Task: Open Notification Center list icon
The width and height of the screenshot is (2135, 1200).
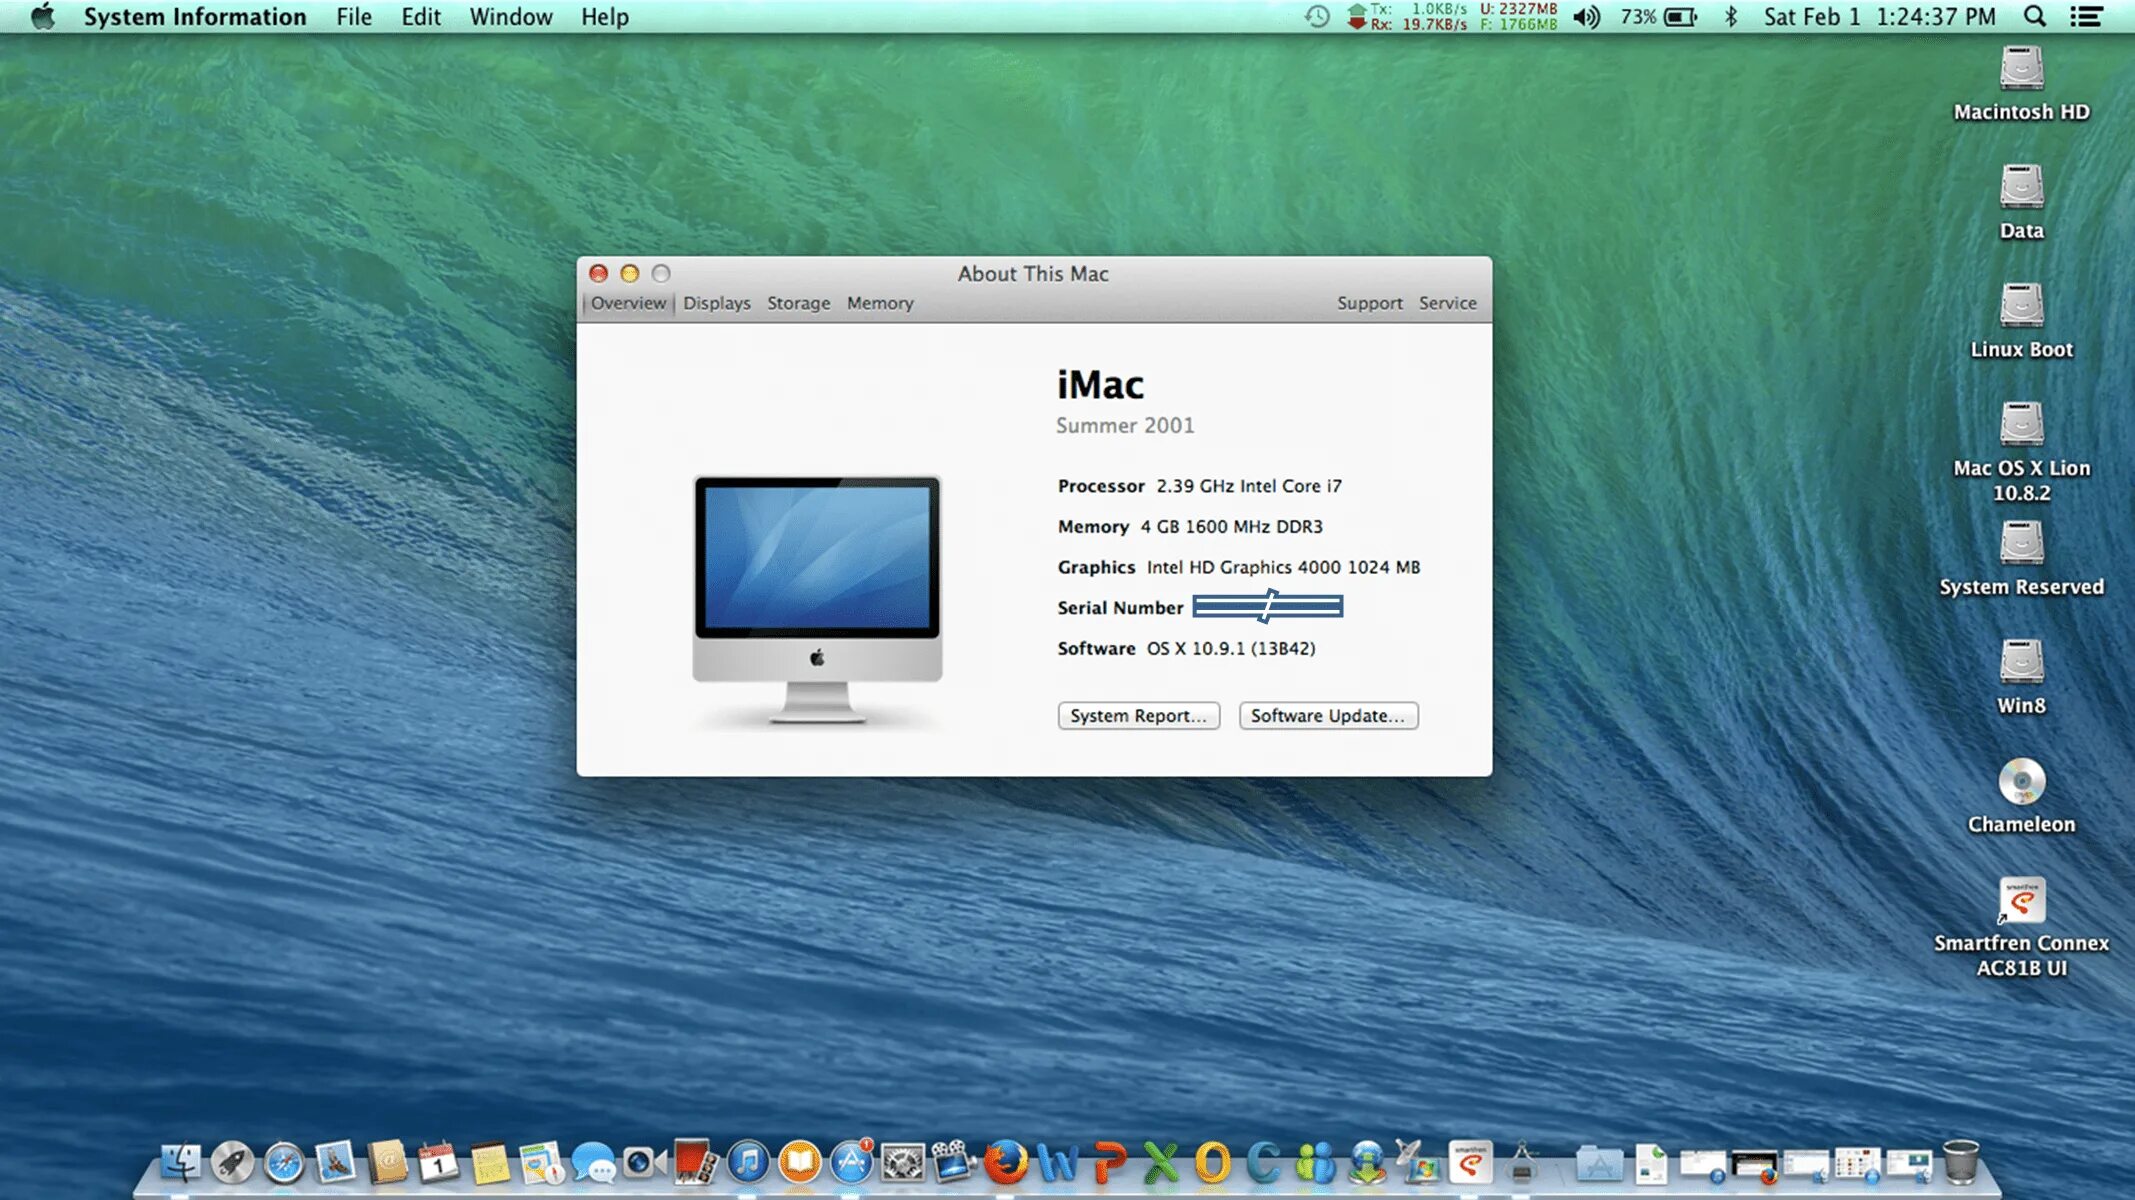Action: point(2086,17)
